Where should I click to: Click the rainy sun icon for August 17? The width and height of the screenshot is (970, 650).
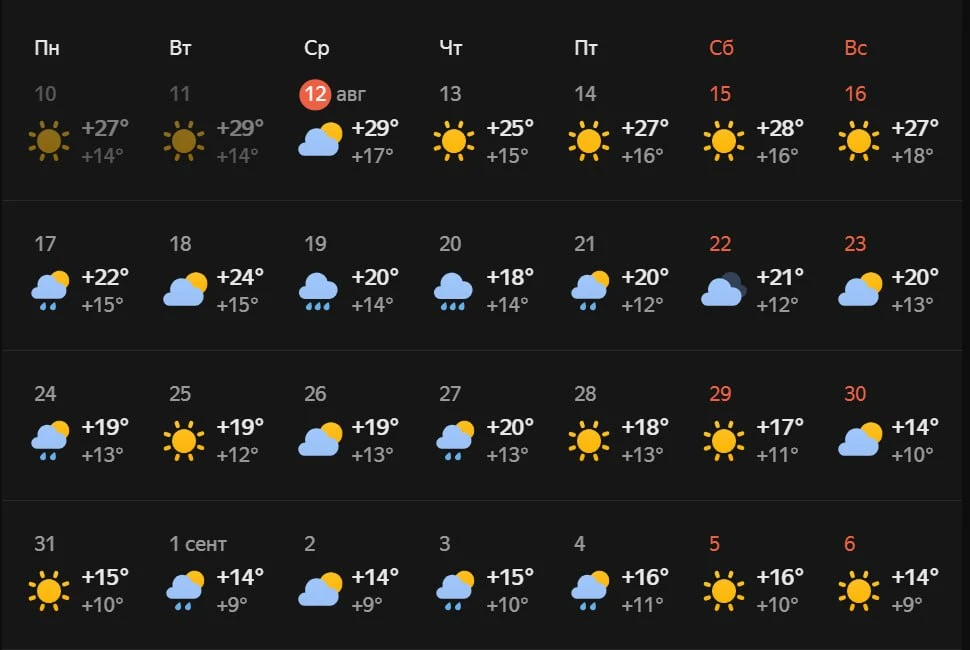49,291
